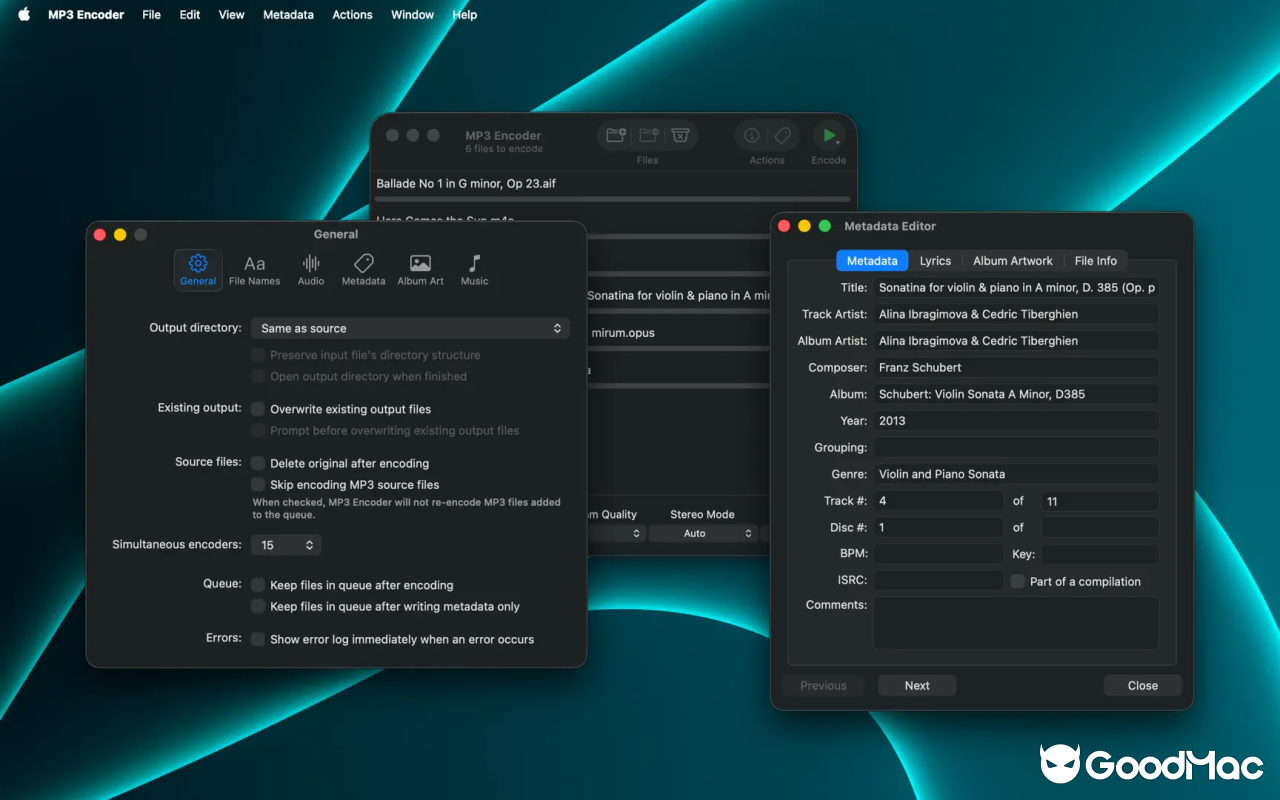Image resolution: width=1280 pixels, height=800 pixels.
Task: Click the Composer field with Franz Schubert
Action: [x=1016, y=367]
